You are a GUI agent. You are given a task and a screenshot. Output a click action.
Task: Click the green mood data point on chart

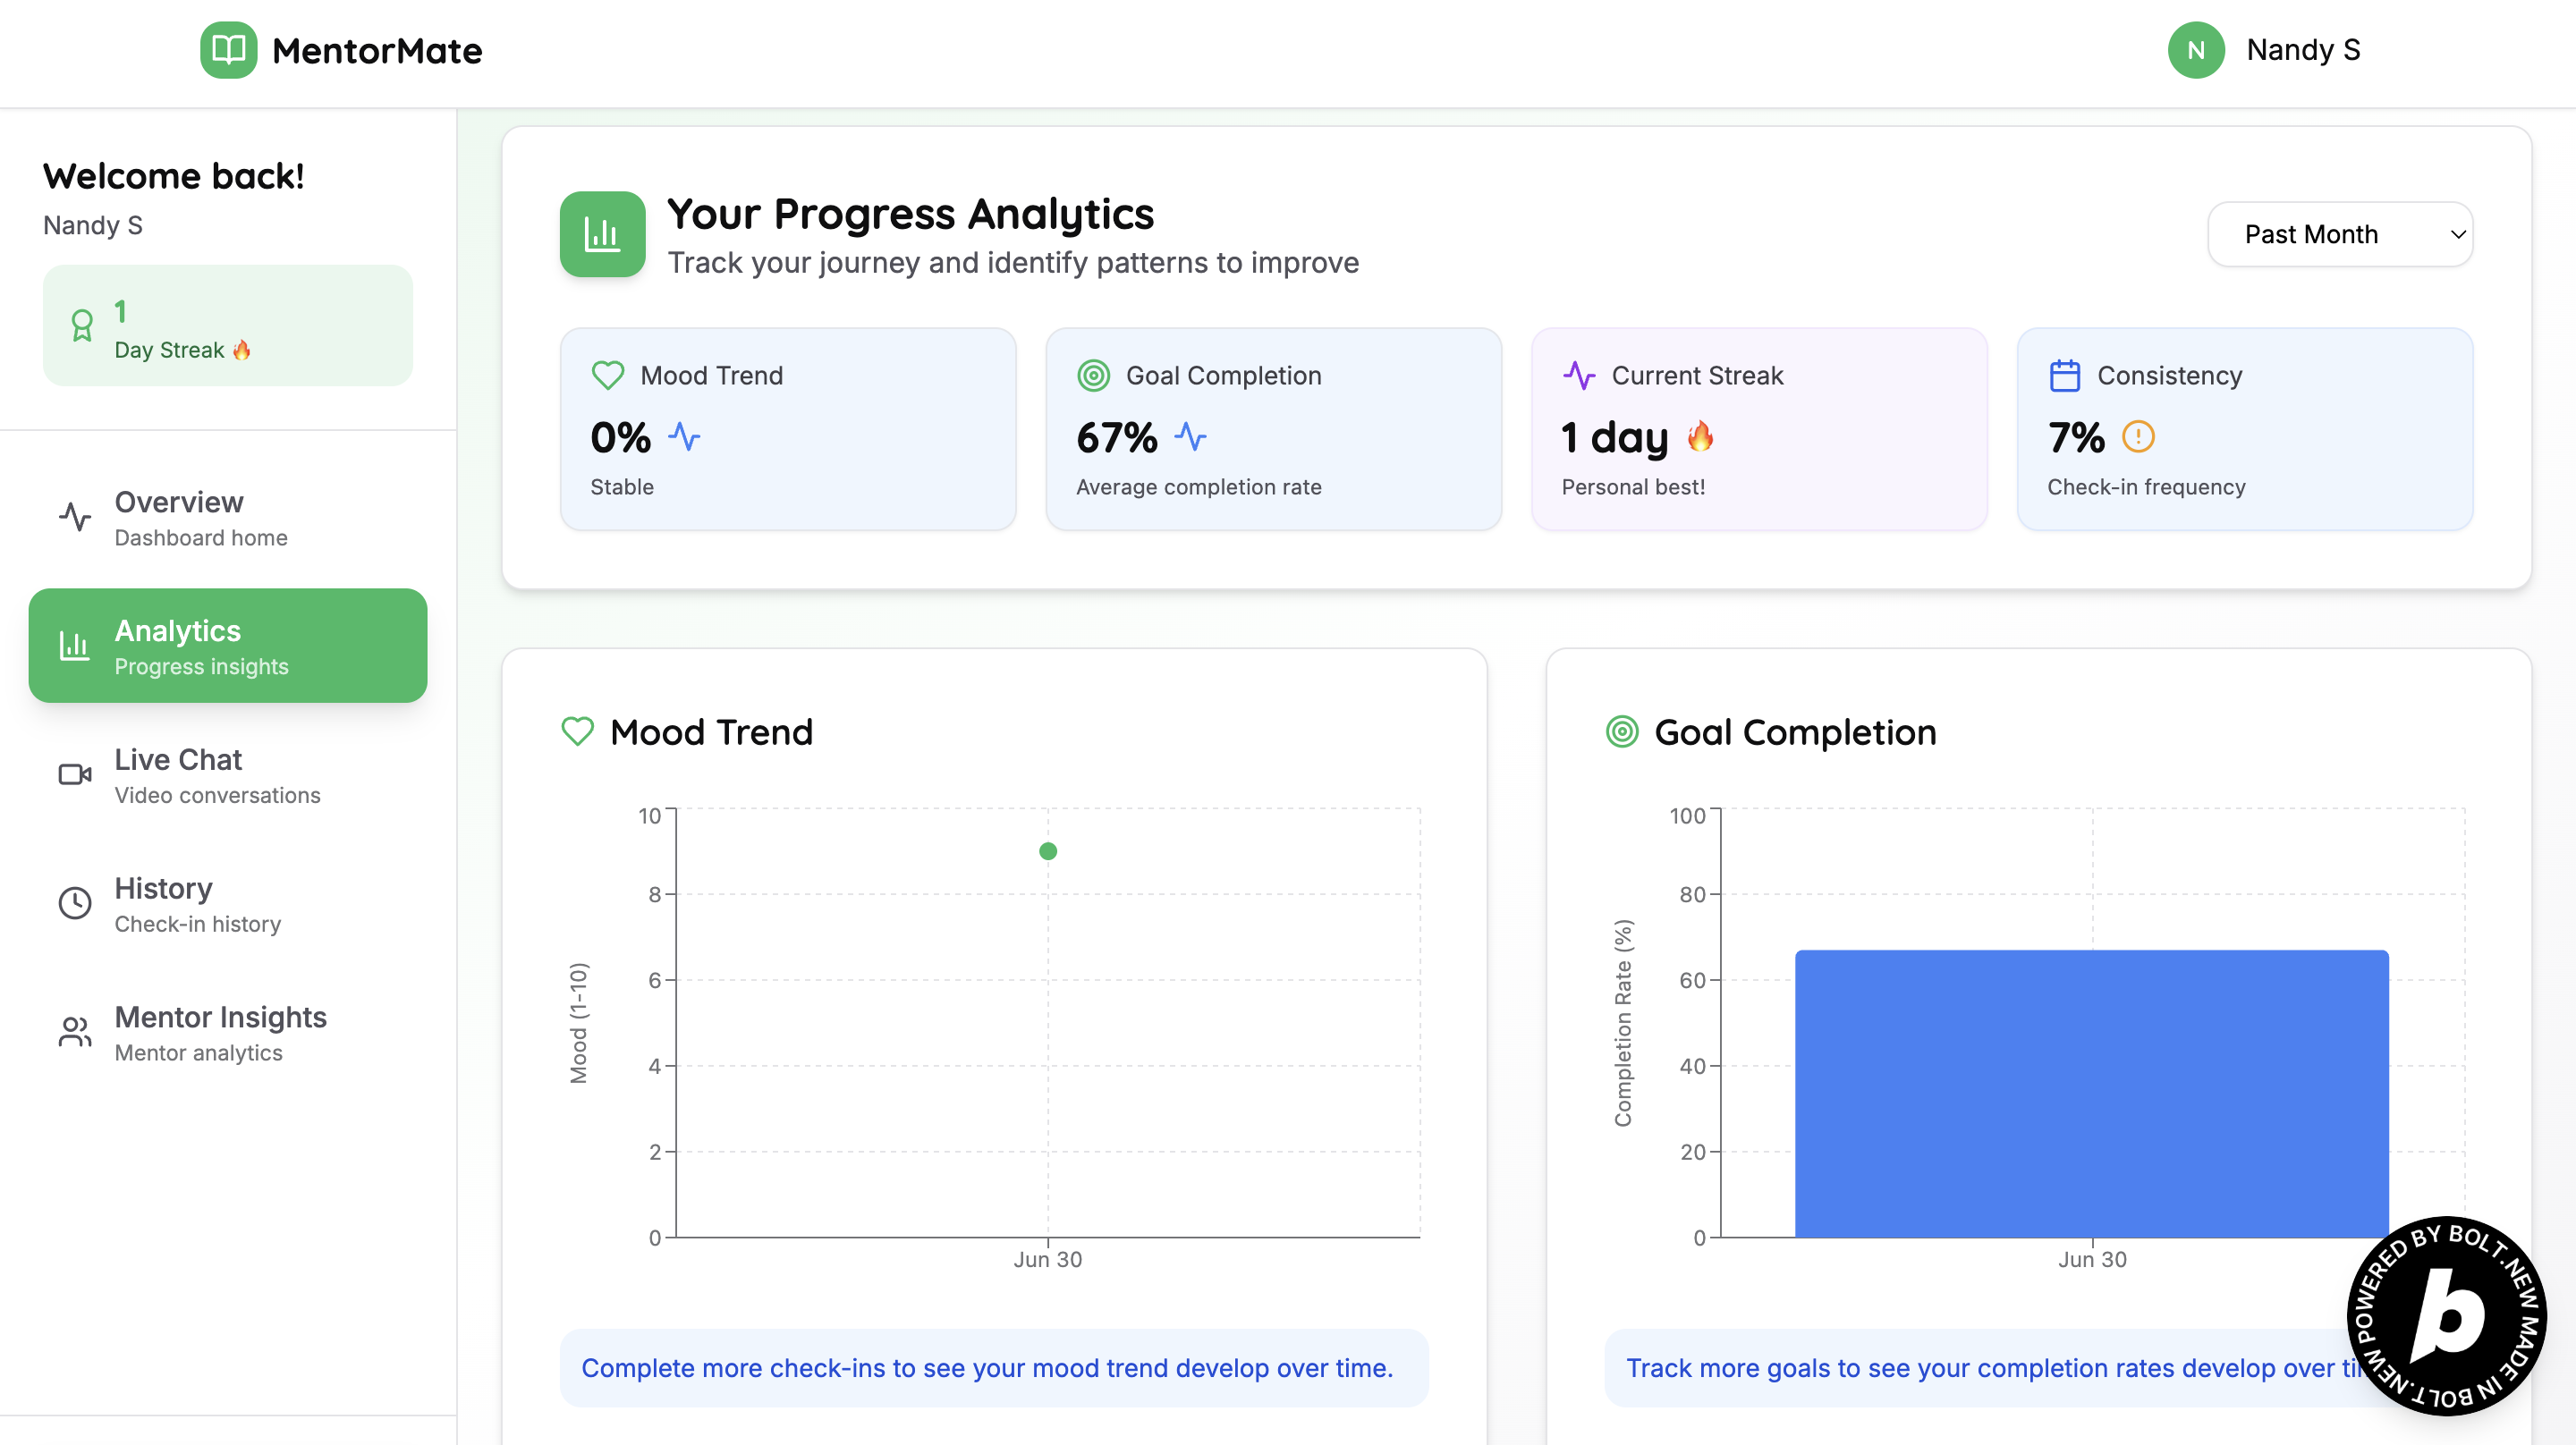pos(1047,851)
